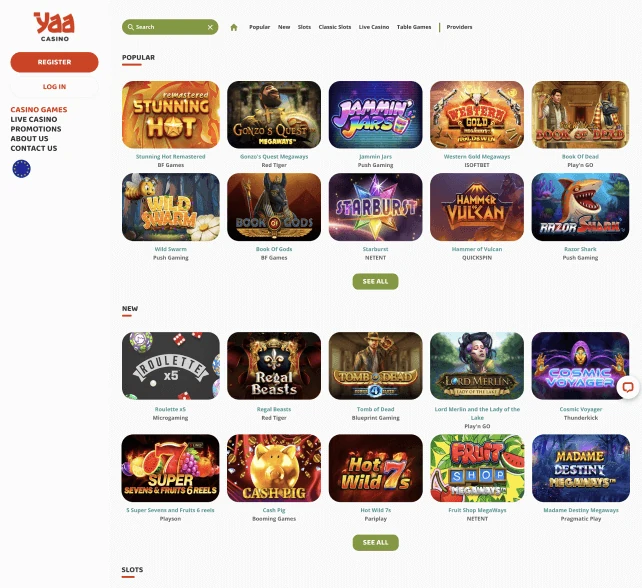
Task: Switch to the Live Casino tab
Action: 374,27
